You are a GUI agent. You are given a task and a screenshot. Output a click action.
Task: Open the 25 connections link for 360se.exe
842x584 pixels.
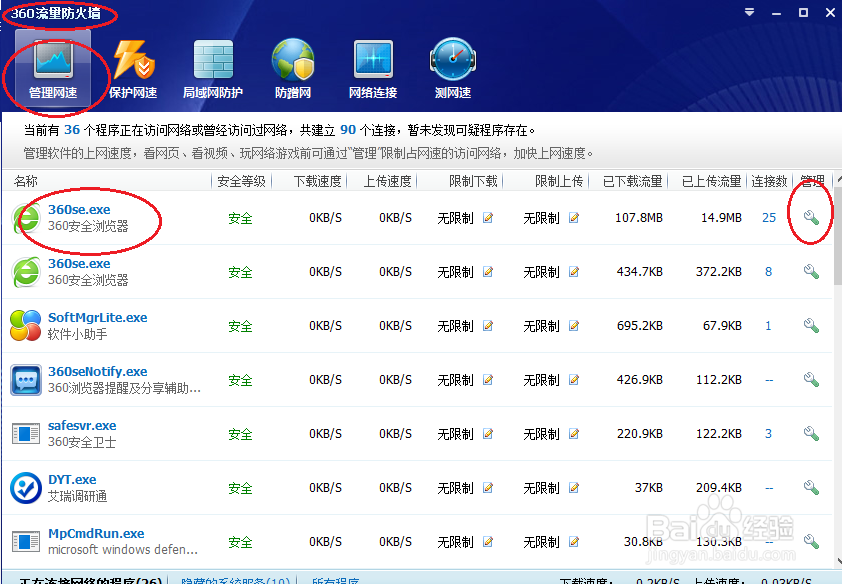[x=769, y=217]
